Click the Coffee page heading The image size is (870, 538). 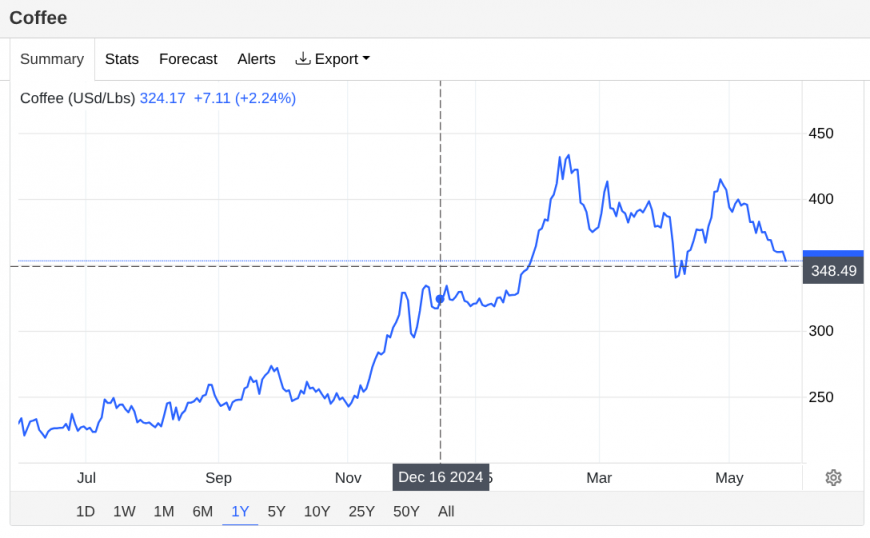38,18
